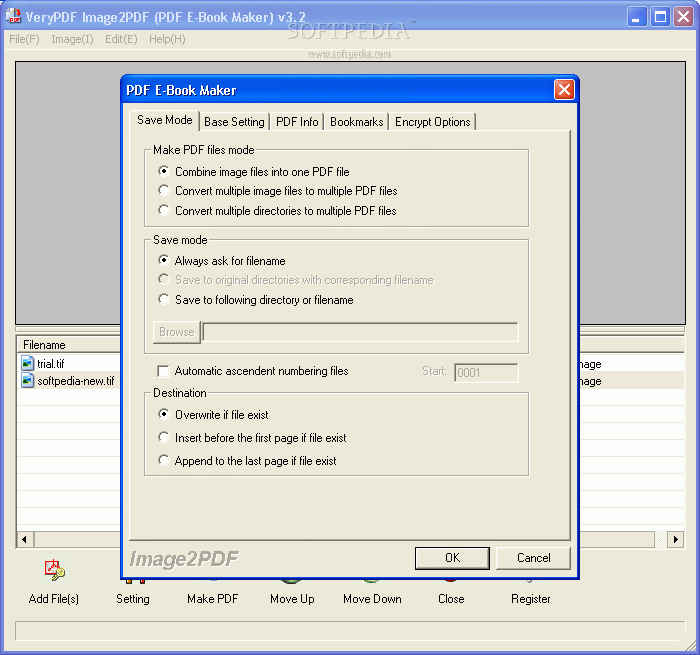Screen dimensions: 700x655
Task: Click Cancel in the E-Book Maker dialog
Action: point(533,558)
